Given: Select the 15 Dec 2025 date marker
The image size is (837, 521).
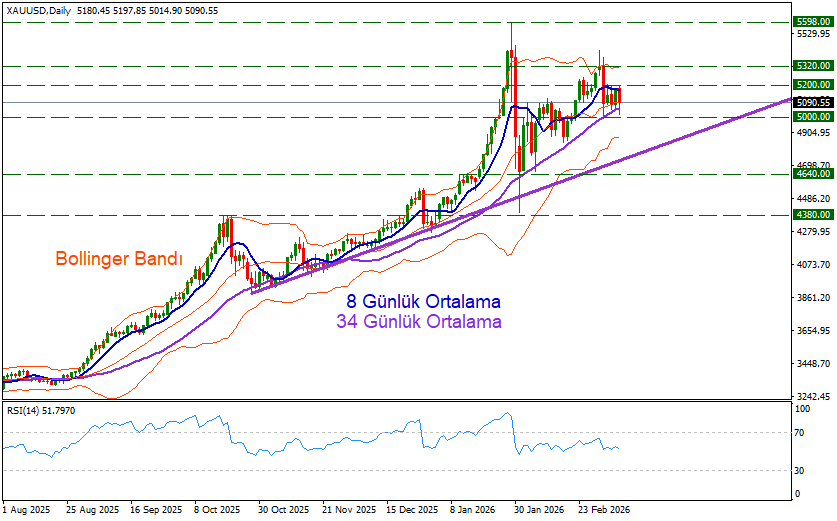Looking at the screenshot, I should 412,509.
